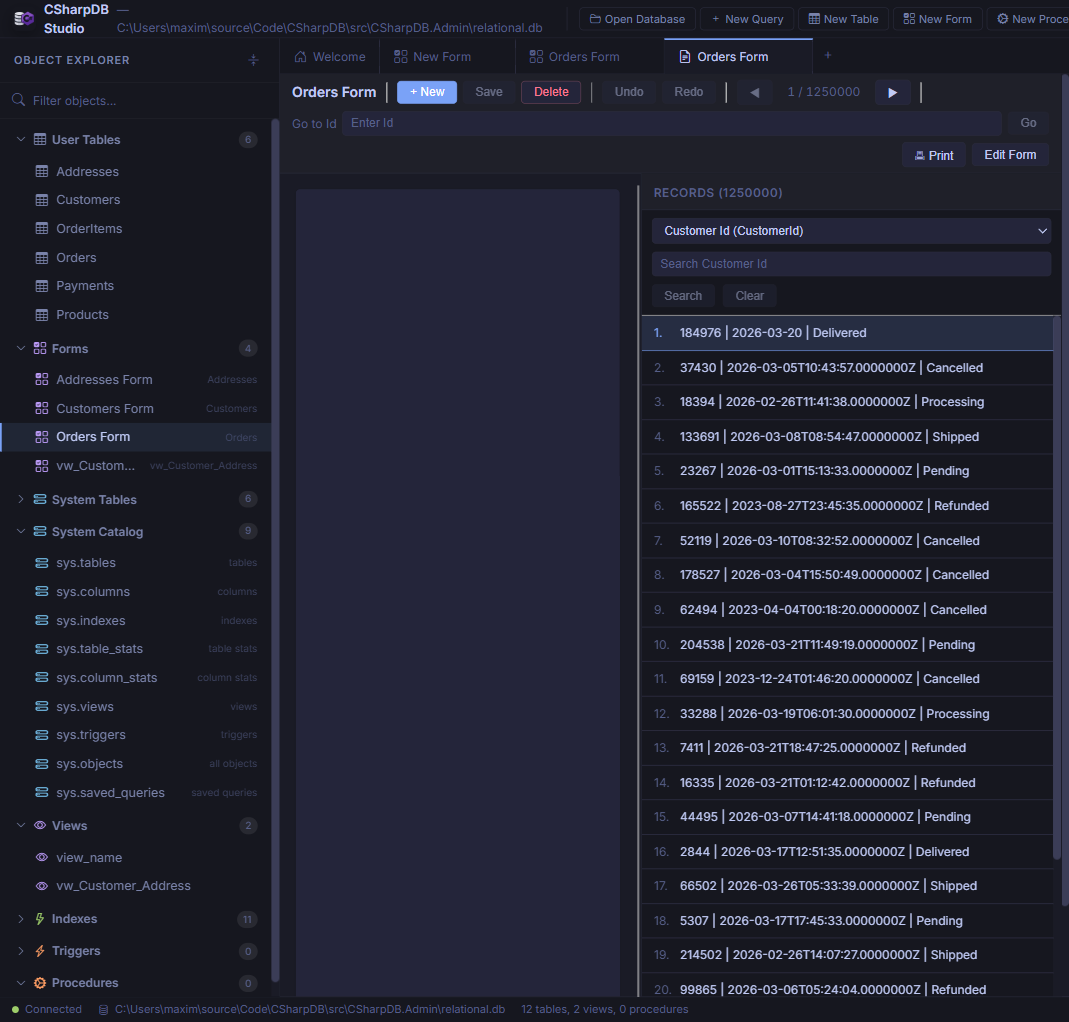Create a new query with the New Query icon
The height and width of the screenshot is (1022, 1069).
[x=718, y=18]
